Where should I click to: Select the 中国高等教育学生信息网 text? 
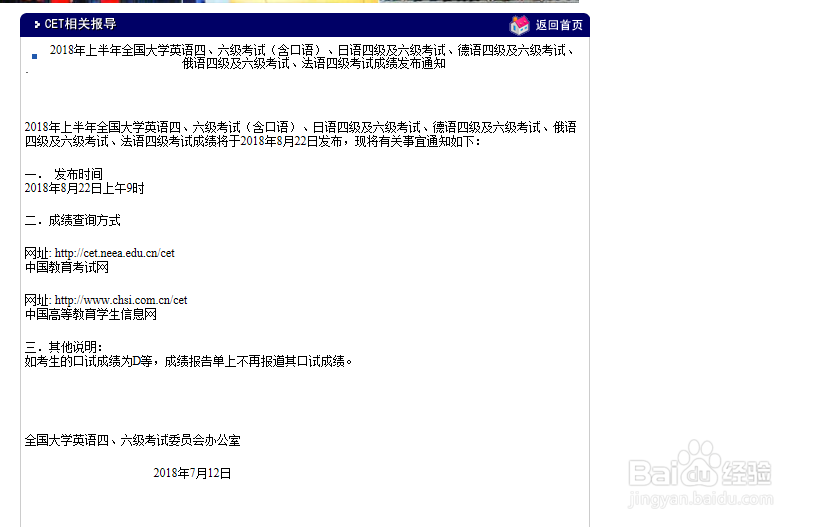point(91,314)
